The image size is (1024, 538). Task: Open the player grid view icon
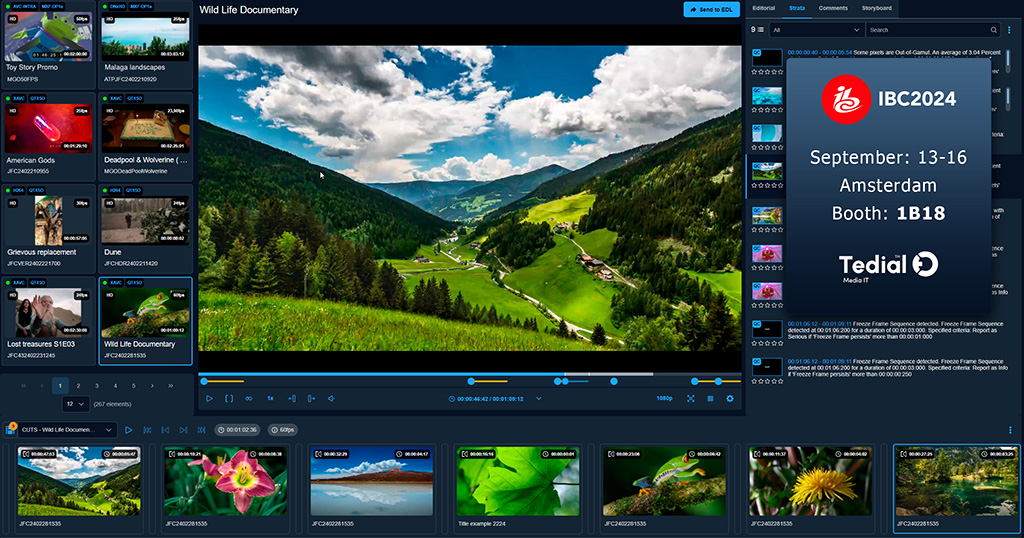point(711,398)
